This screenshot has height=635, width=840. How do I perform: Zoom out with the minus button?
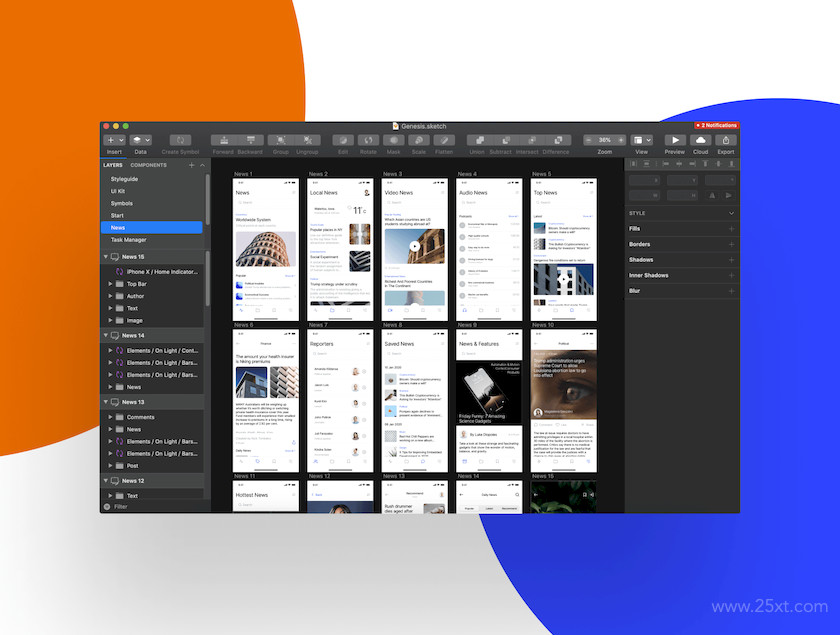[x=588, y=140]
